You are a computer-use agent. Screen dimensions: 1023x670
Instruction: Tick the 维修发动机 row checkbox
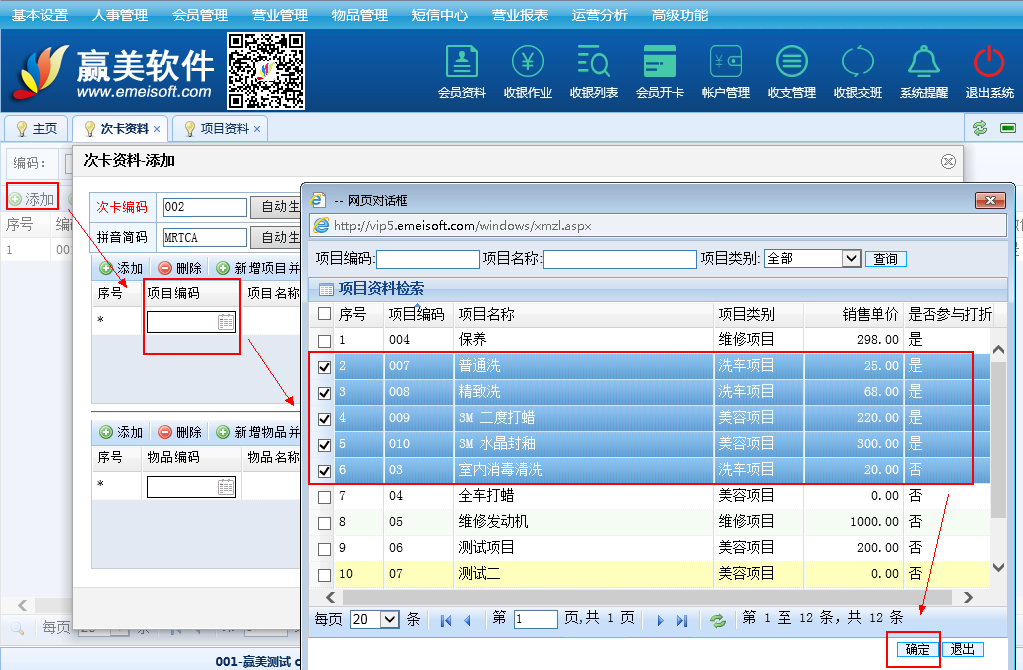(x=324, y=523)
